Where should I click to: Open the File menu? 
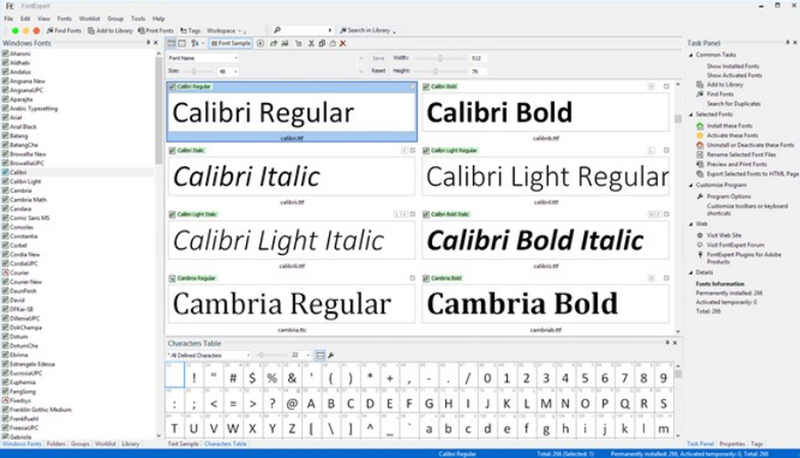coord(9,18)
